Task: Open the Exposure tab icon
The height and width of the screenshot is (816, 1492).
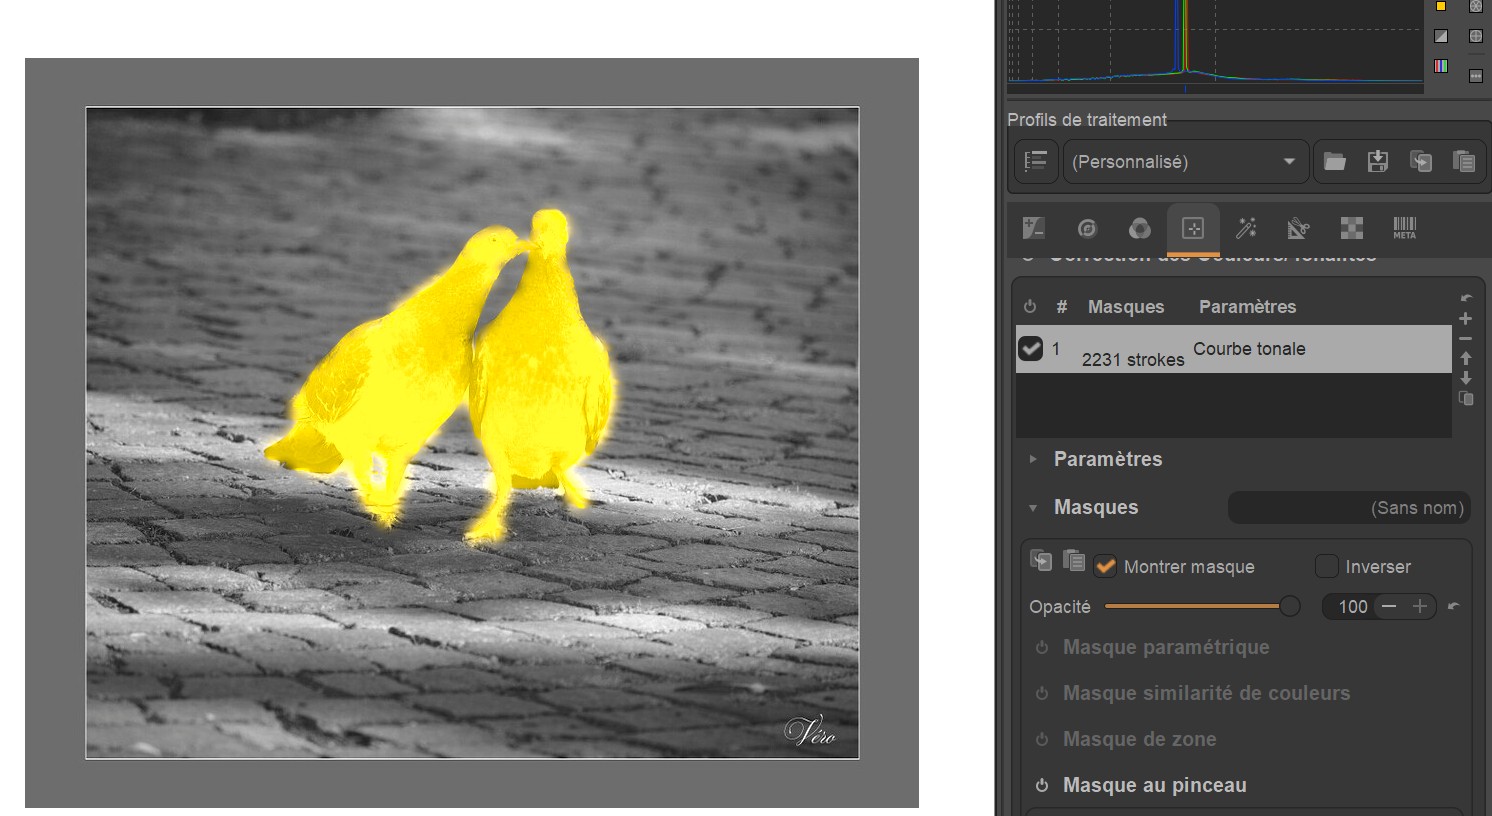Action: click(1034, 228)
